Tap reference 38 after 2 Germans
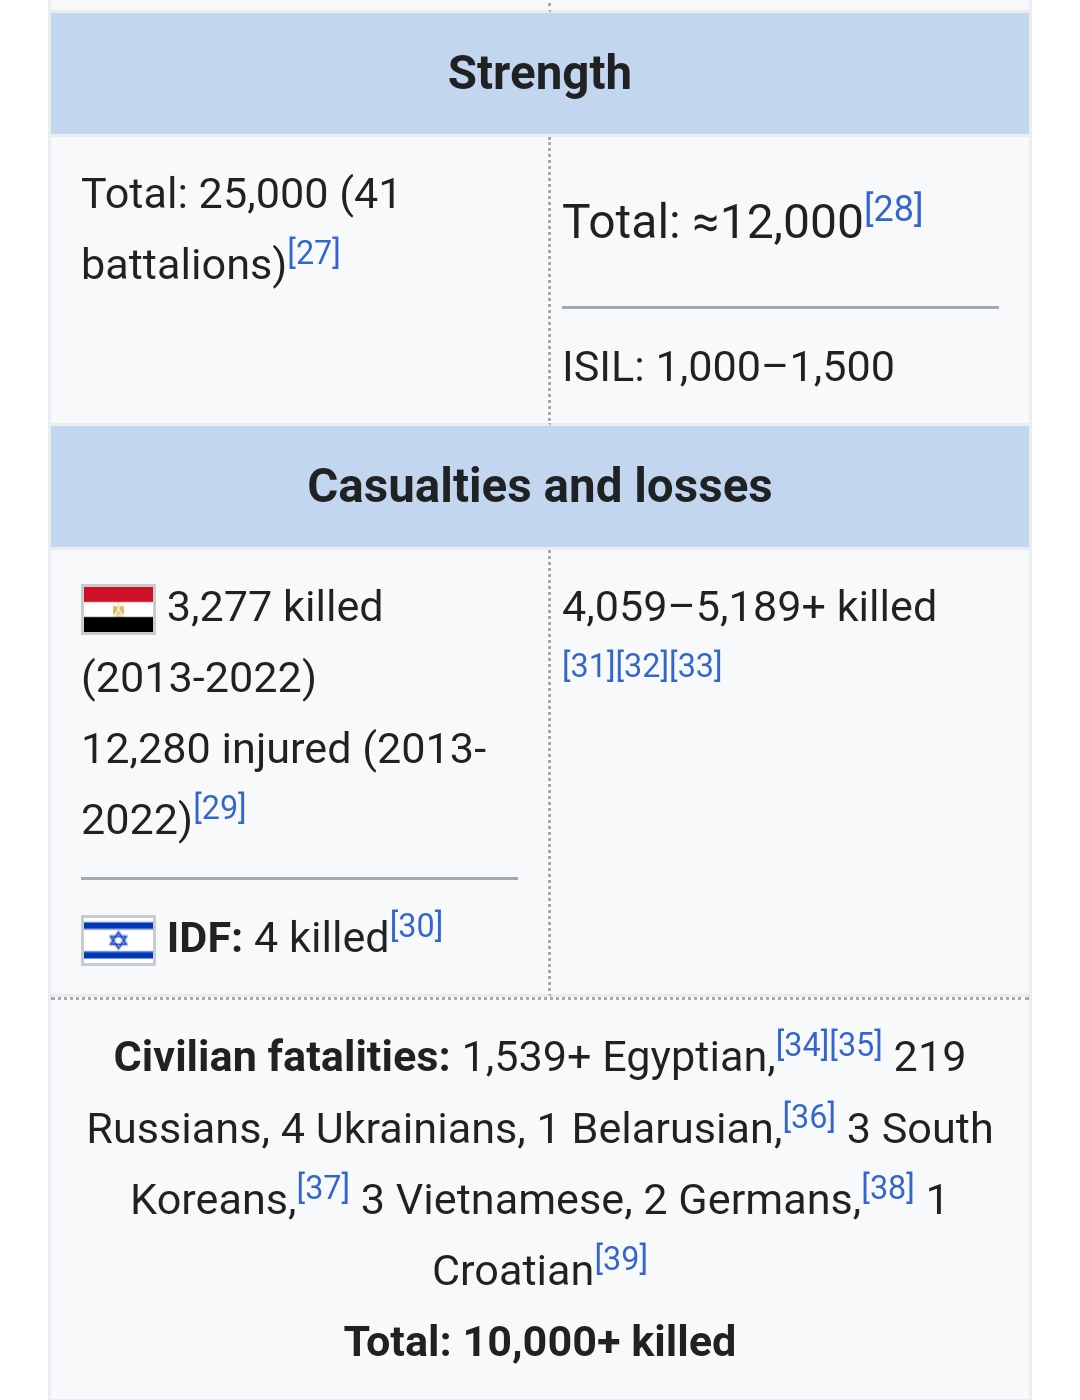This screenshot has height=1400, width=1080. coord(888,1187)
